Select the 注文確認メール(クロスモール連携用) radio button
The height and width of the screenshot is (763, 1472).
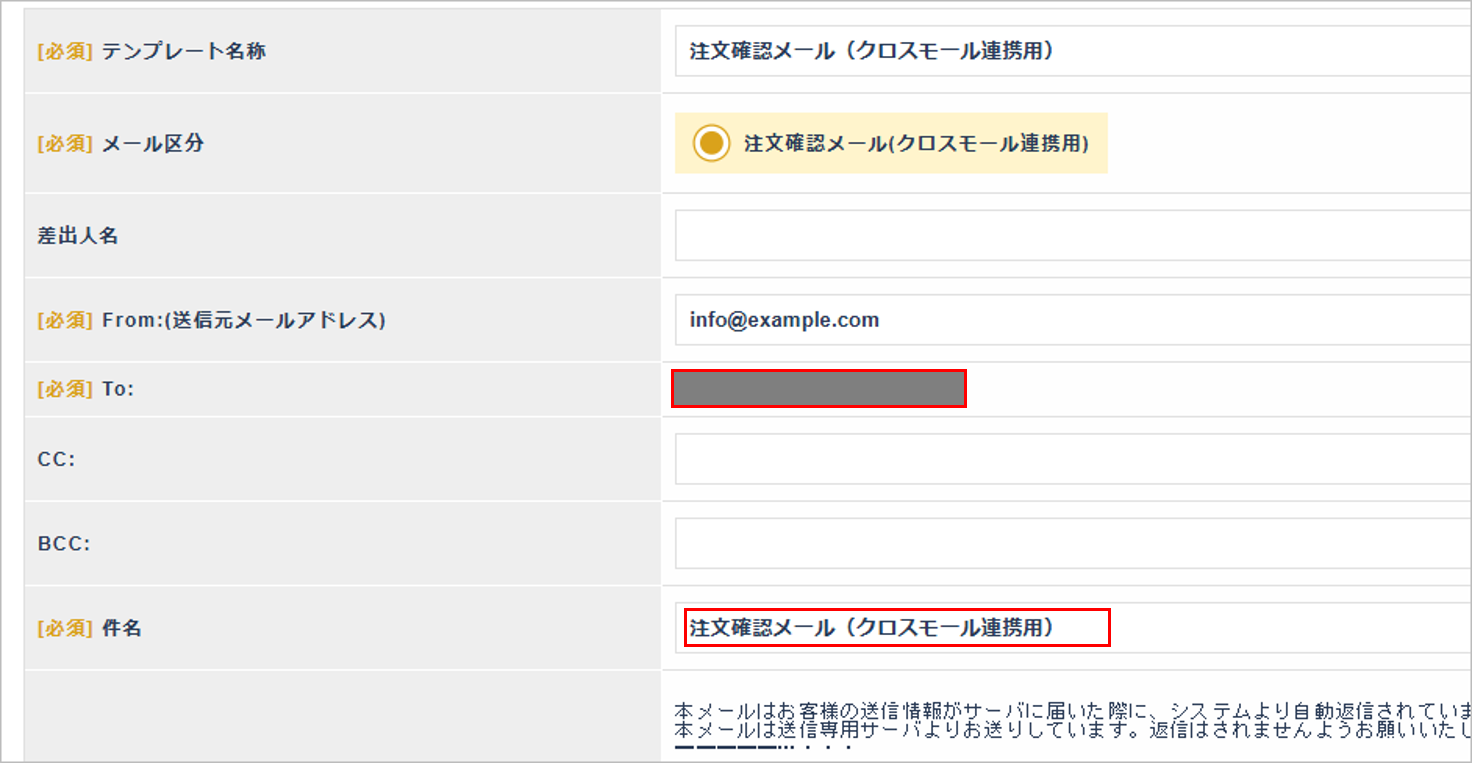(x=711, y=143)
